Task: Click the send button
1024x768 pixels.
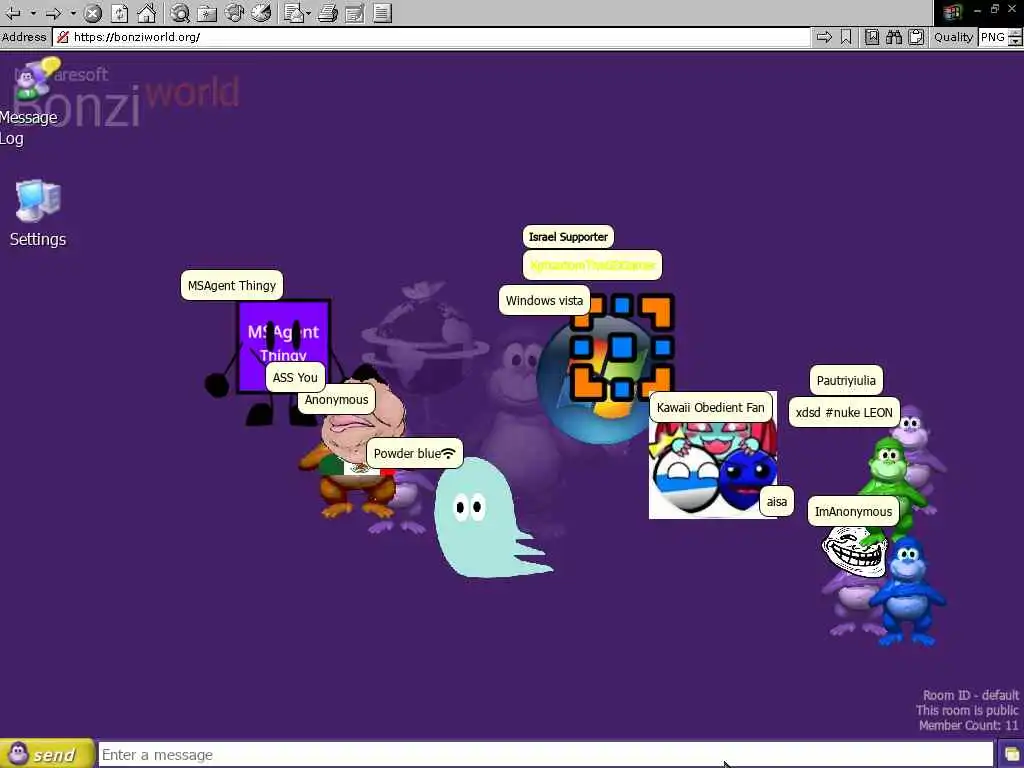Action: click(x=47, y=754)
